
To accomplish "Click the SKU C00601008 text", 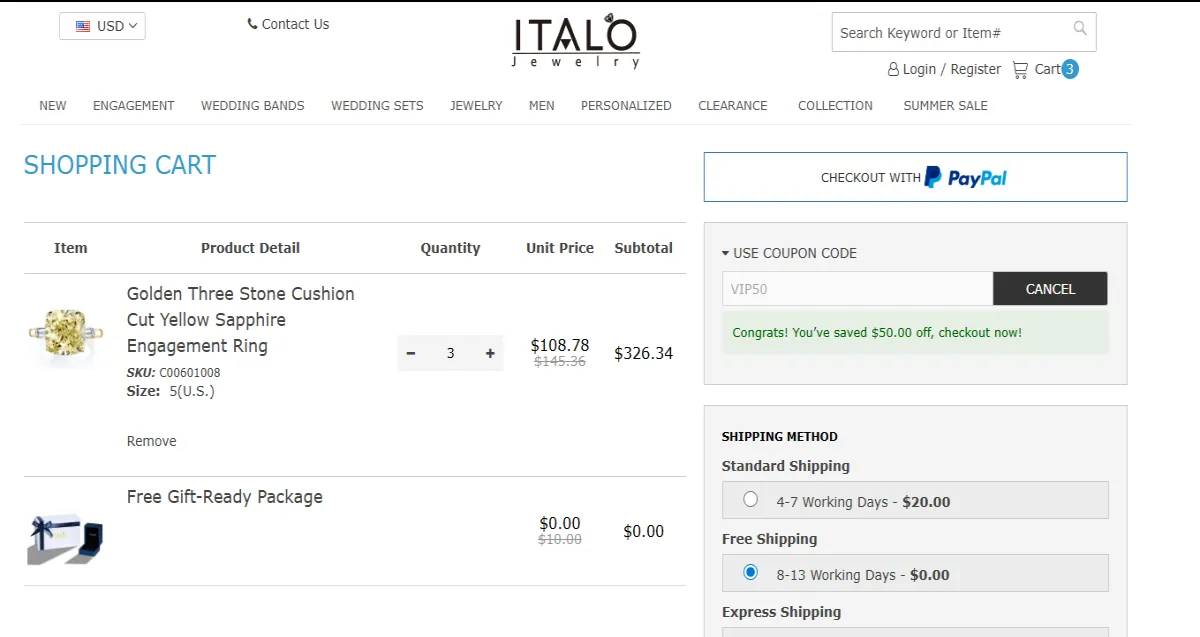I will pyautogui.click(x=174, y=373).
